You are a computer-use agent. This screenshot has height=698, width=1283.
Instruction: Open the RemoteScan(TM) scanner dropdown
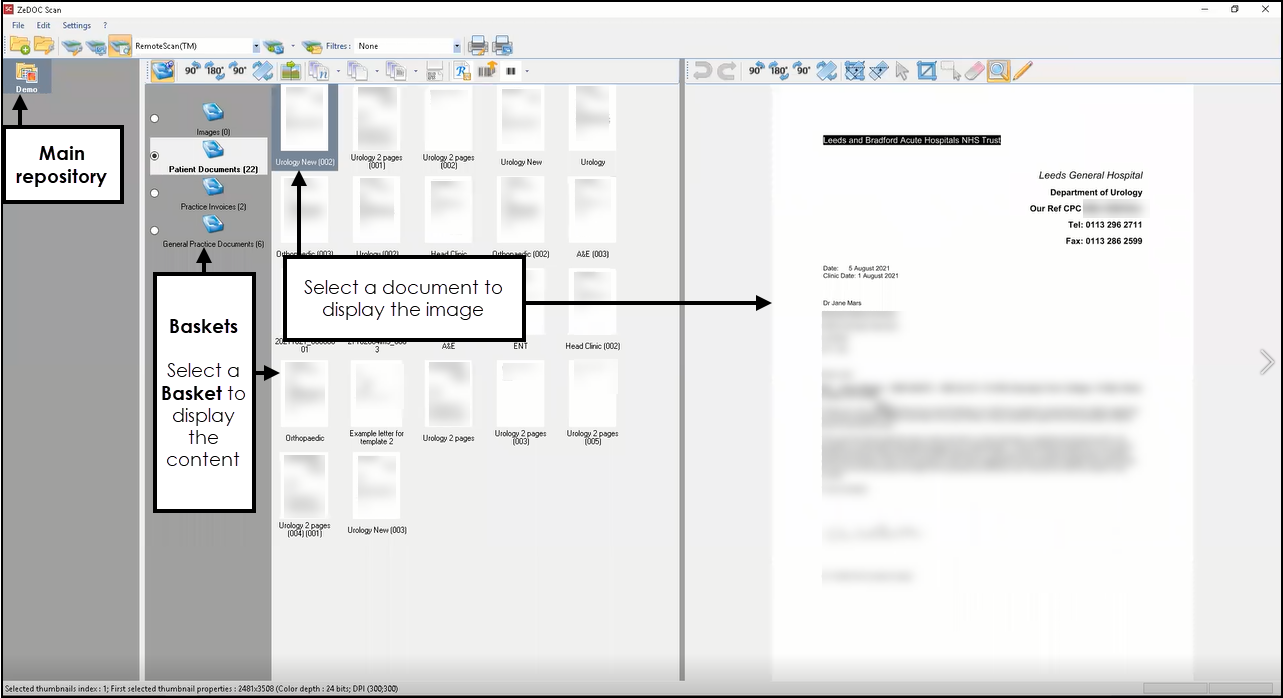click(x=256, y=46)
